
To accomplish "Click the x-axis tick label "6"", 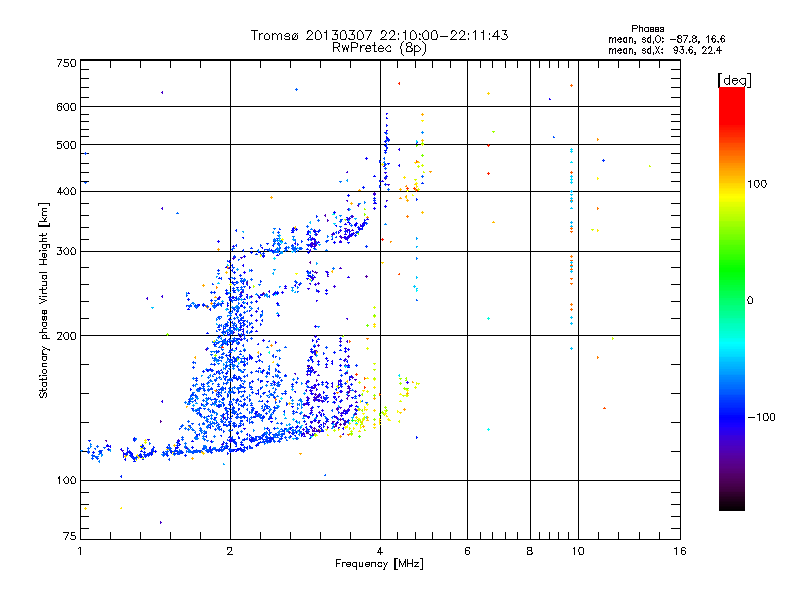I will 467,551.
